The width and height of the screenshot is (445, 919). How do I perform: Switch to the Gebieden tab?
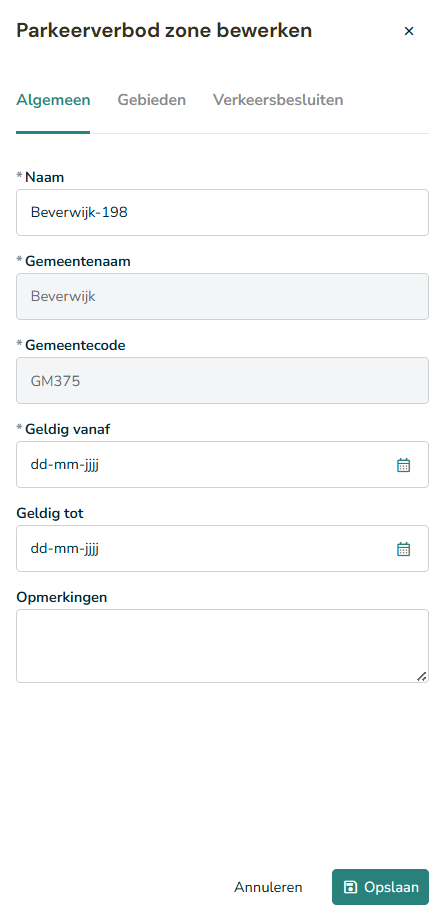click(151, 100)
